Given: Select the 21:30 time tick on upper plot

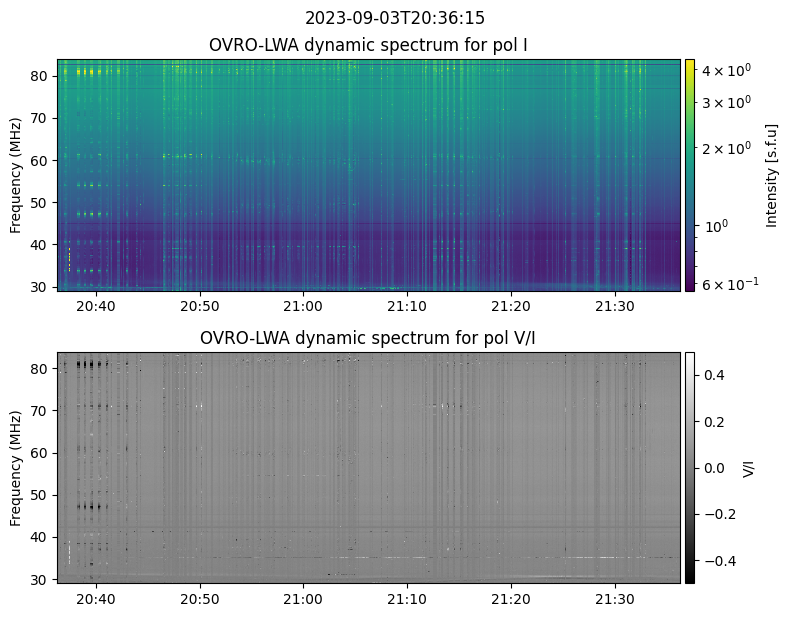Looking at the screenshot, I should point(614,305).
